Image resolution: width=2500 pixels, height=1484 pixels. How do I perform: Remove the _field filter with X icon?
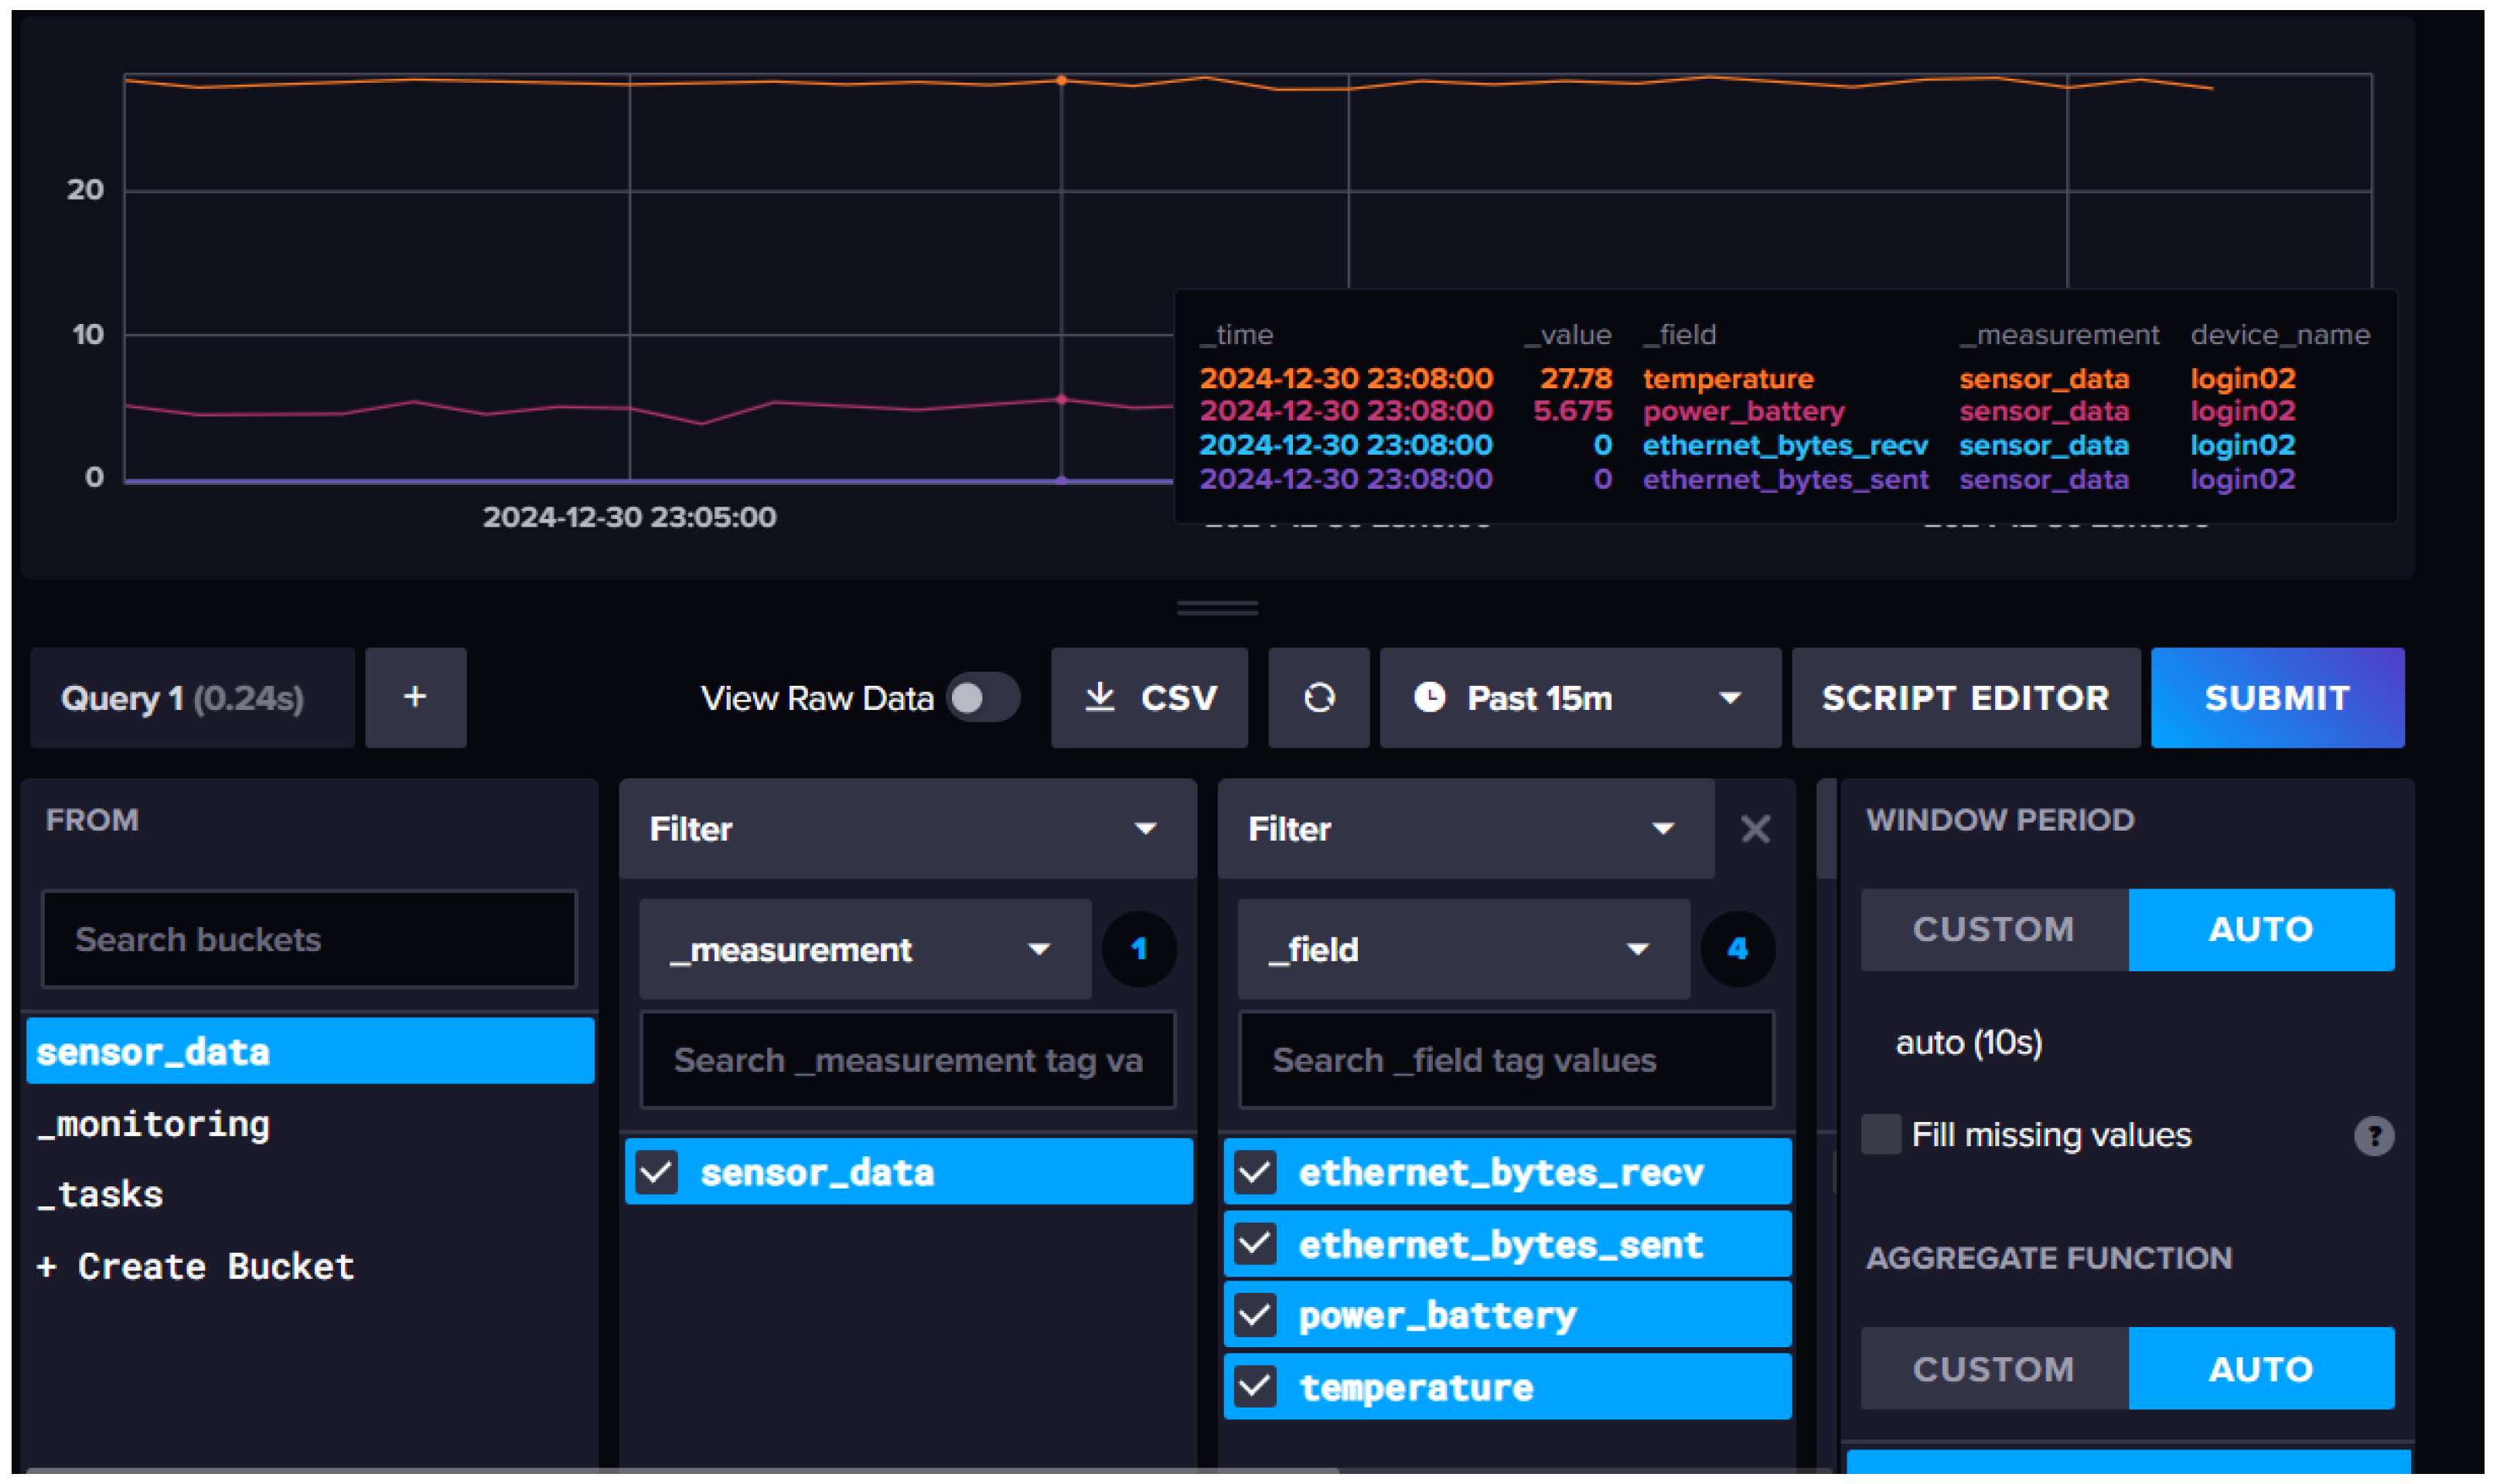coord(1755,829)
